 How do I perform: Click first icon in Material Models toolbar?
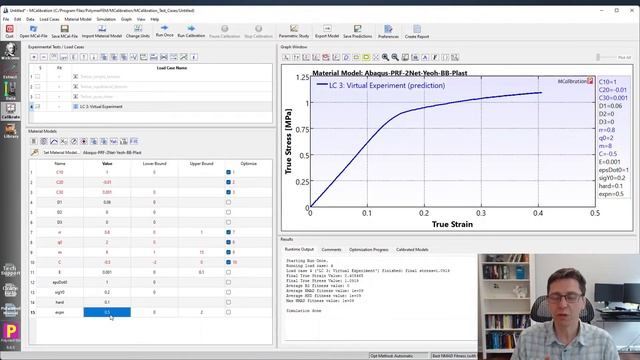pyautogui.click(x=34, y=141)
